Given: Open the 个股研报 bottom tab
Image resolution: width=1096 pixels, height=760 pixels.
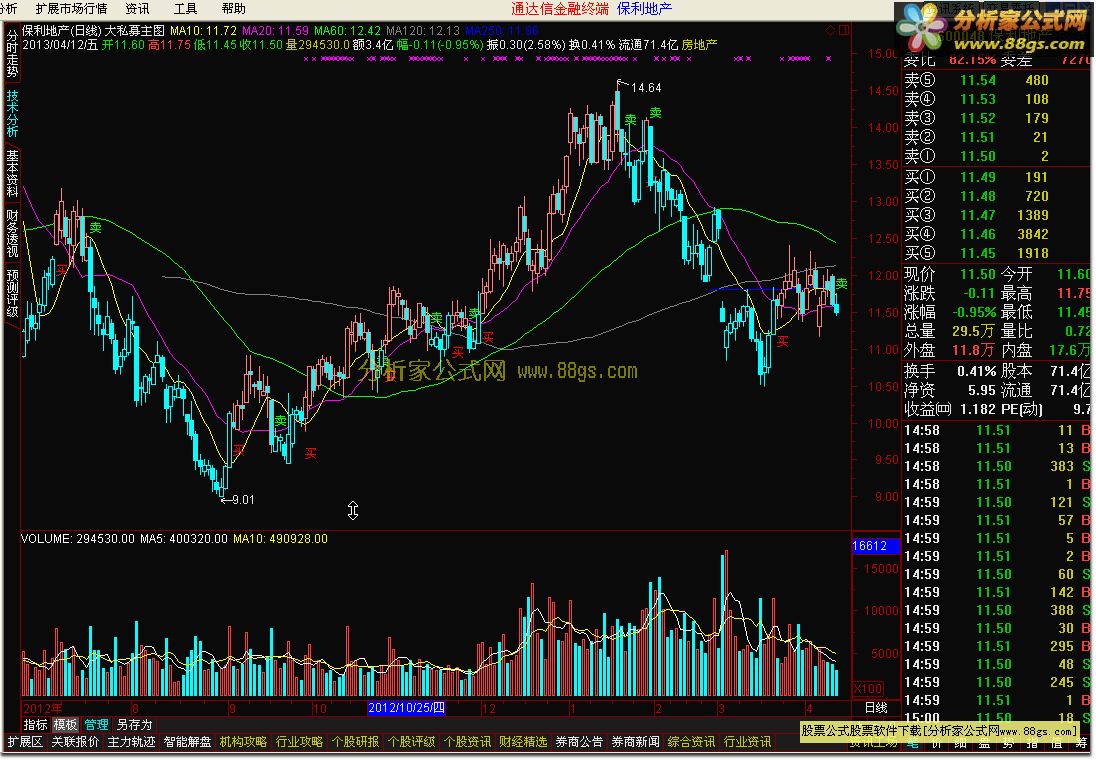Looking at the screenshot, I should [355, 742].
